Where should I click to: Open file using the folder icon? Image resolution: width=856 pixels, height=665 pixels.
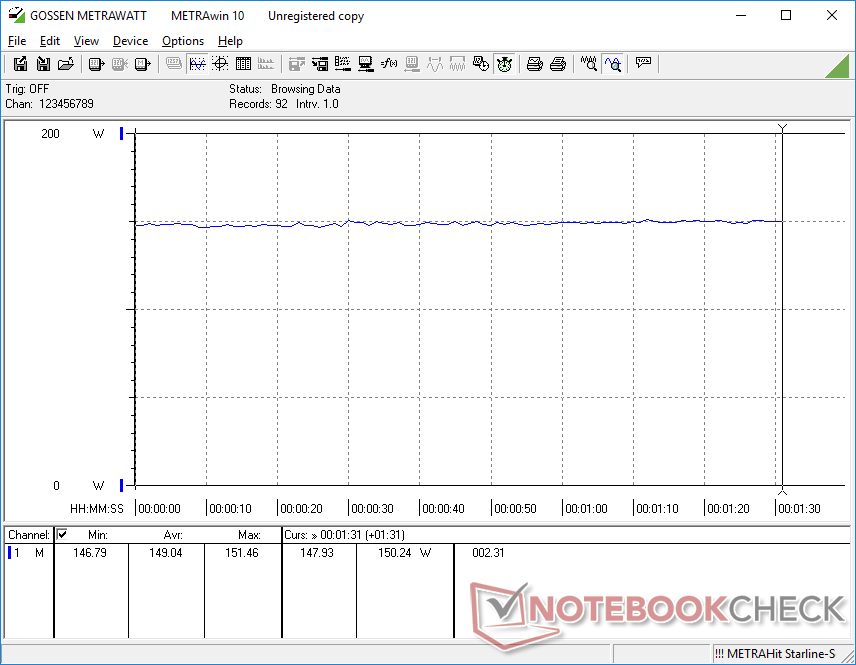(66, 64)
